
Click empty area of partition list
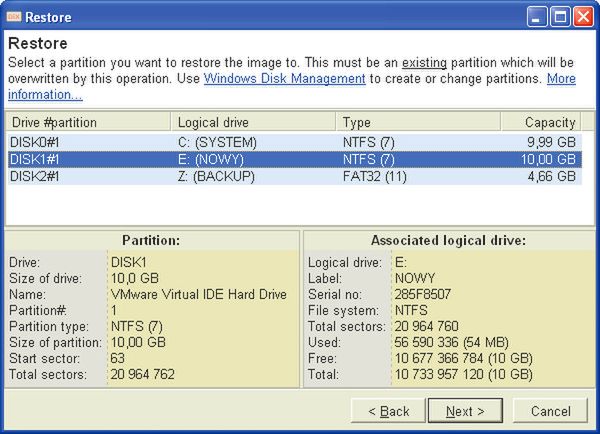coord(300,205)
